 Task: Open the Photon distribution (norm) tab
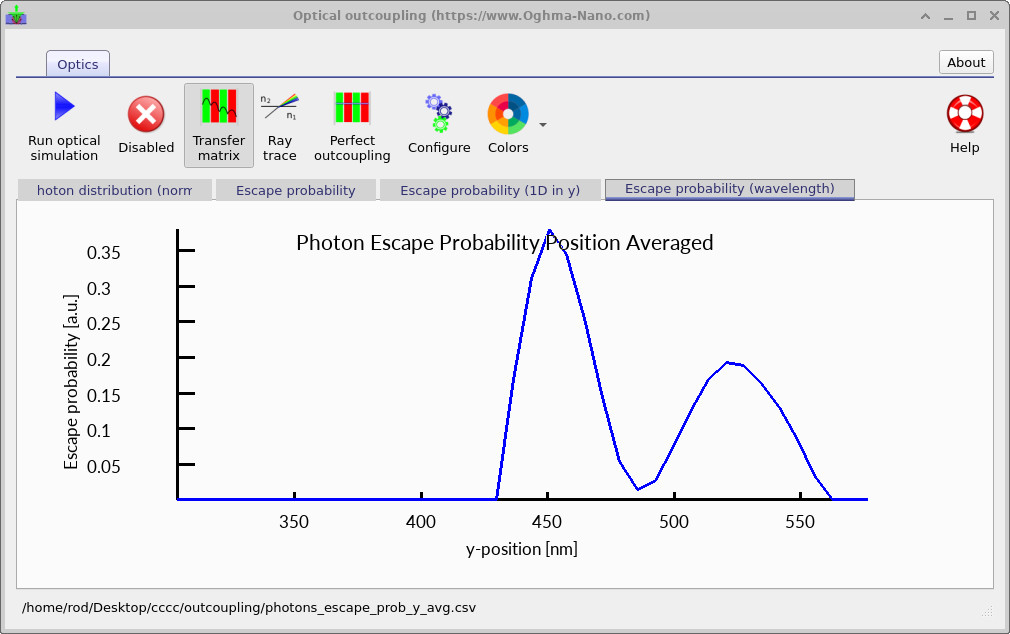pyautogui.click(x=115, y=191)
